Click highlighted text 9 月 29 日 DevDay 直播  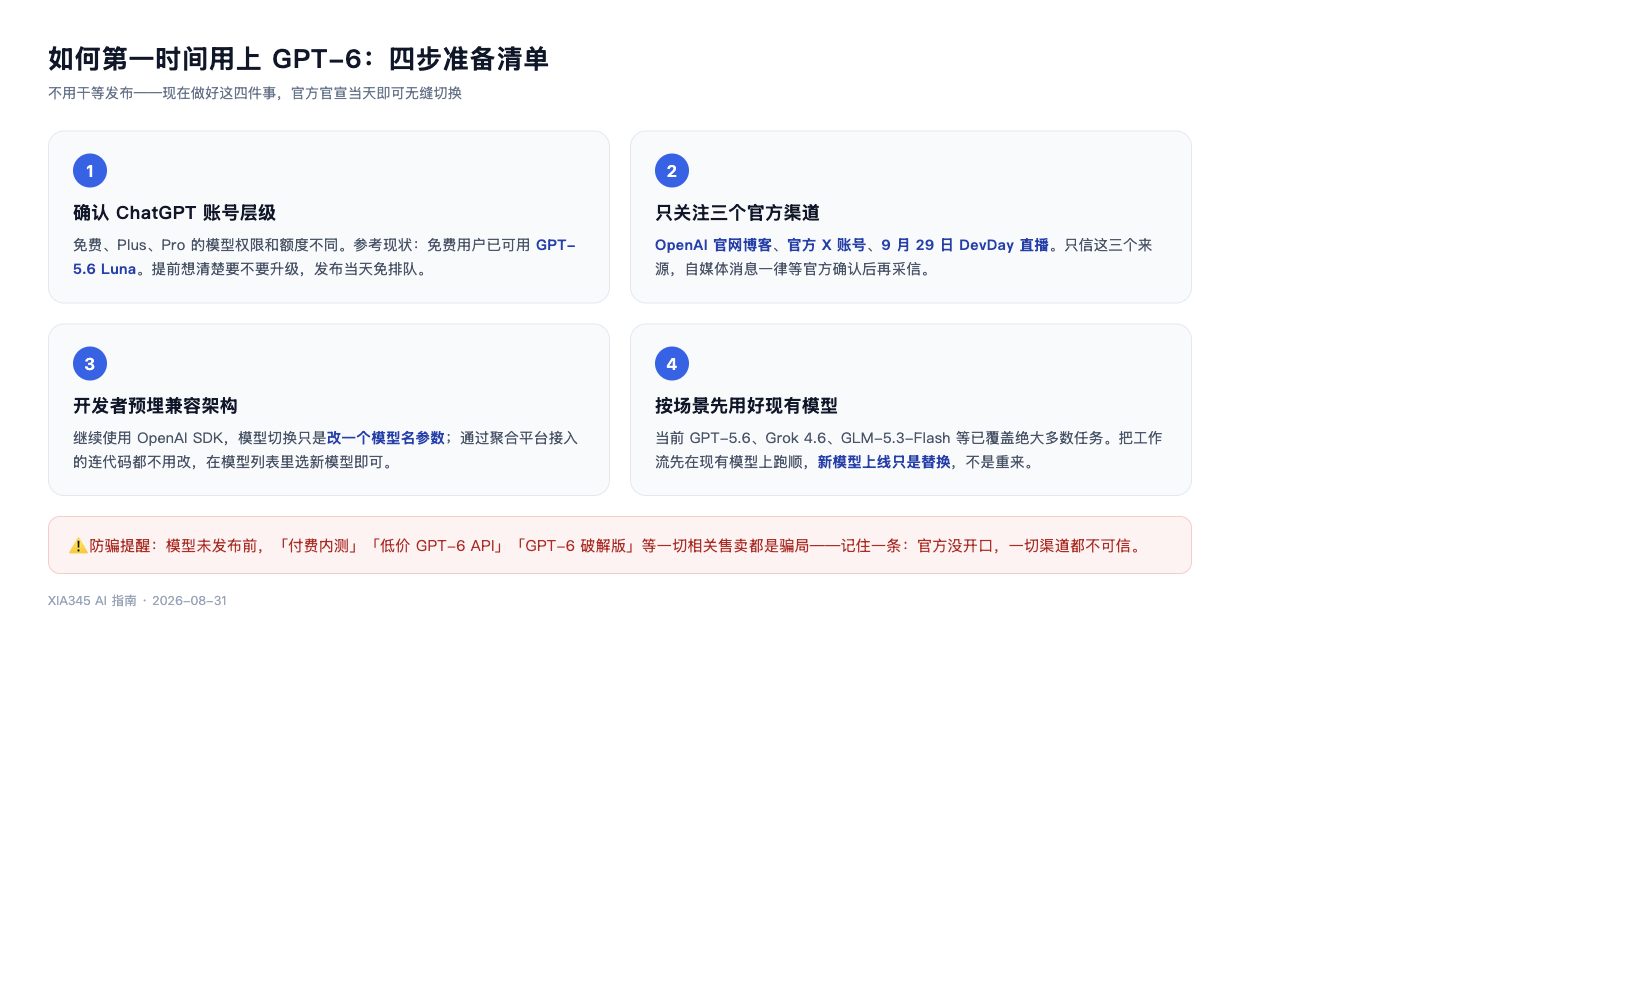coord(965,245)
